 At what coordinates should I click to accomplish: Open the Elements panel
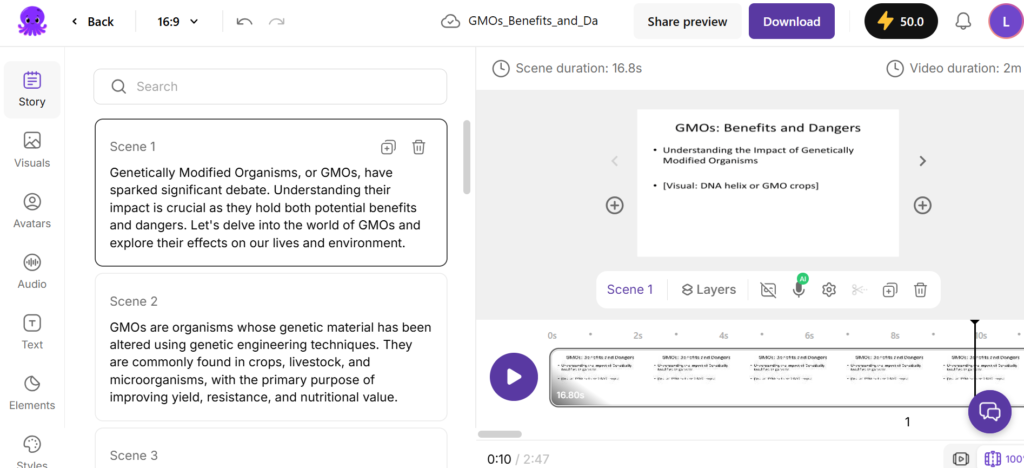(32, 392)
